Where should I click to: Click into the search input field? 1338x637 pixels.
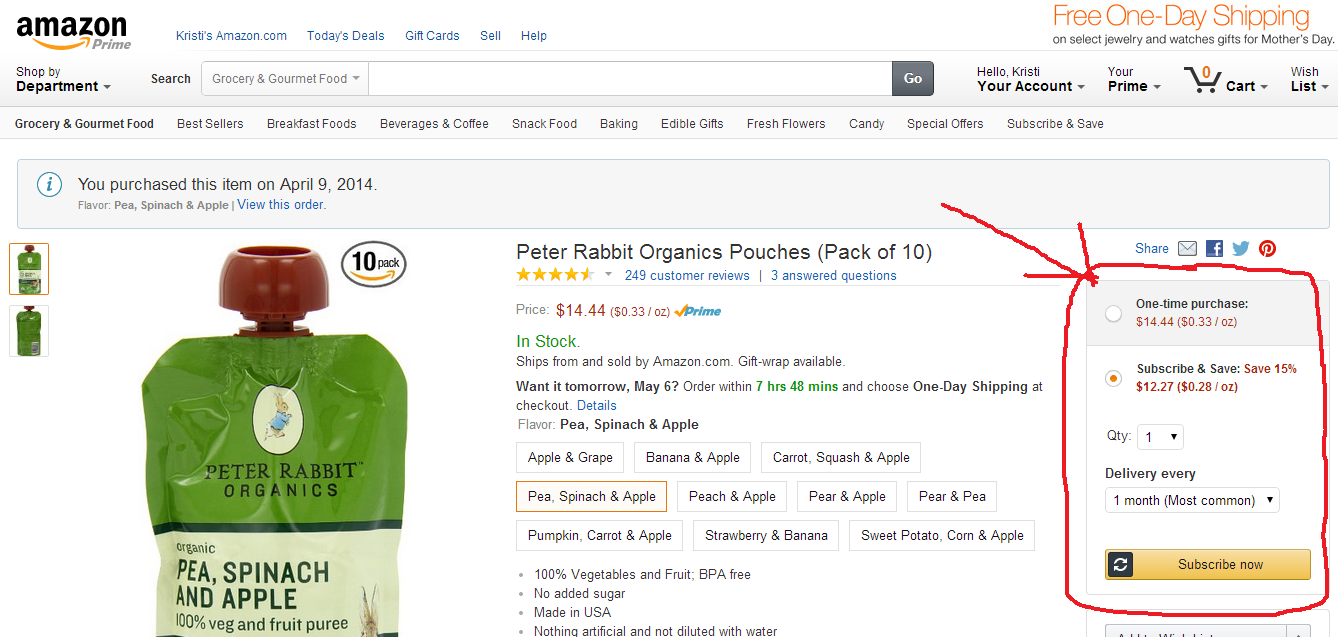[630, 79]
